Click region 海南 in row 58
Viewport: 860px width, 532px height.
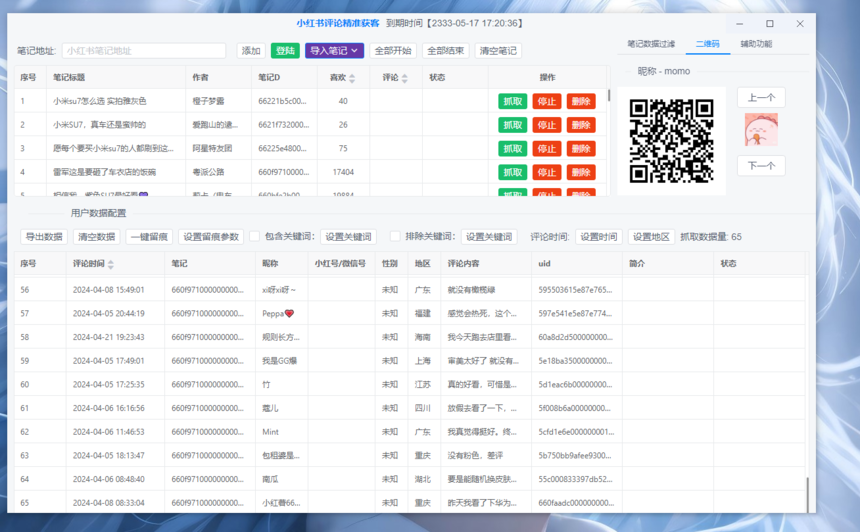[x=422, y=337]
